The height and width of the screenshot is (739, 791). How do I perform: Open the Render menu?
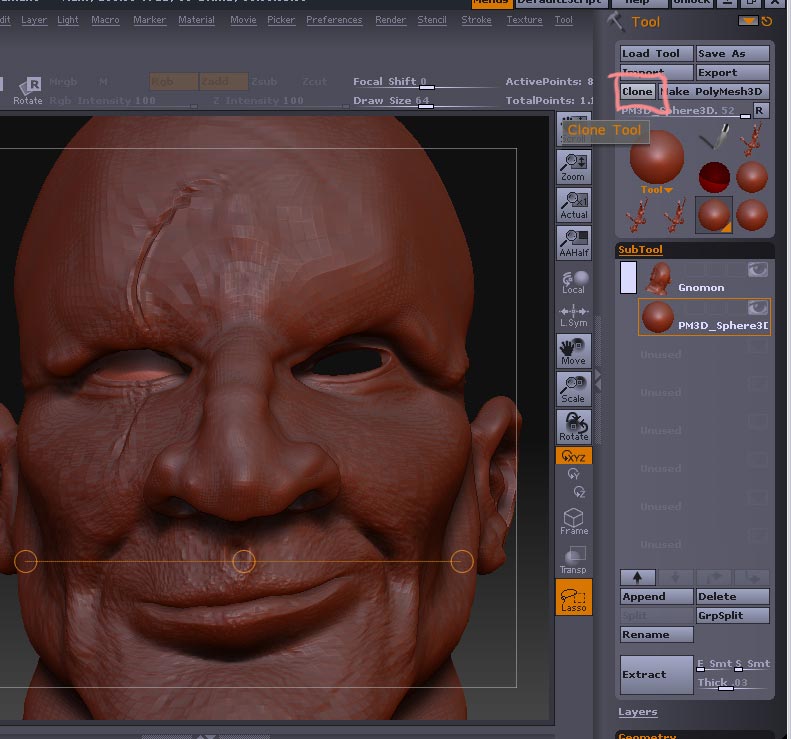click(390, 20)
